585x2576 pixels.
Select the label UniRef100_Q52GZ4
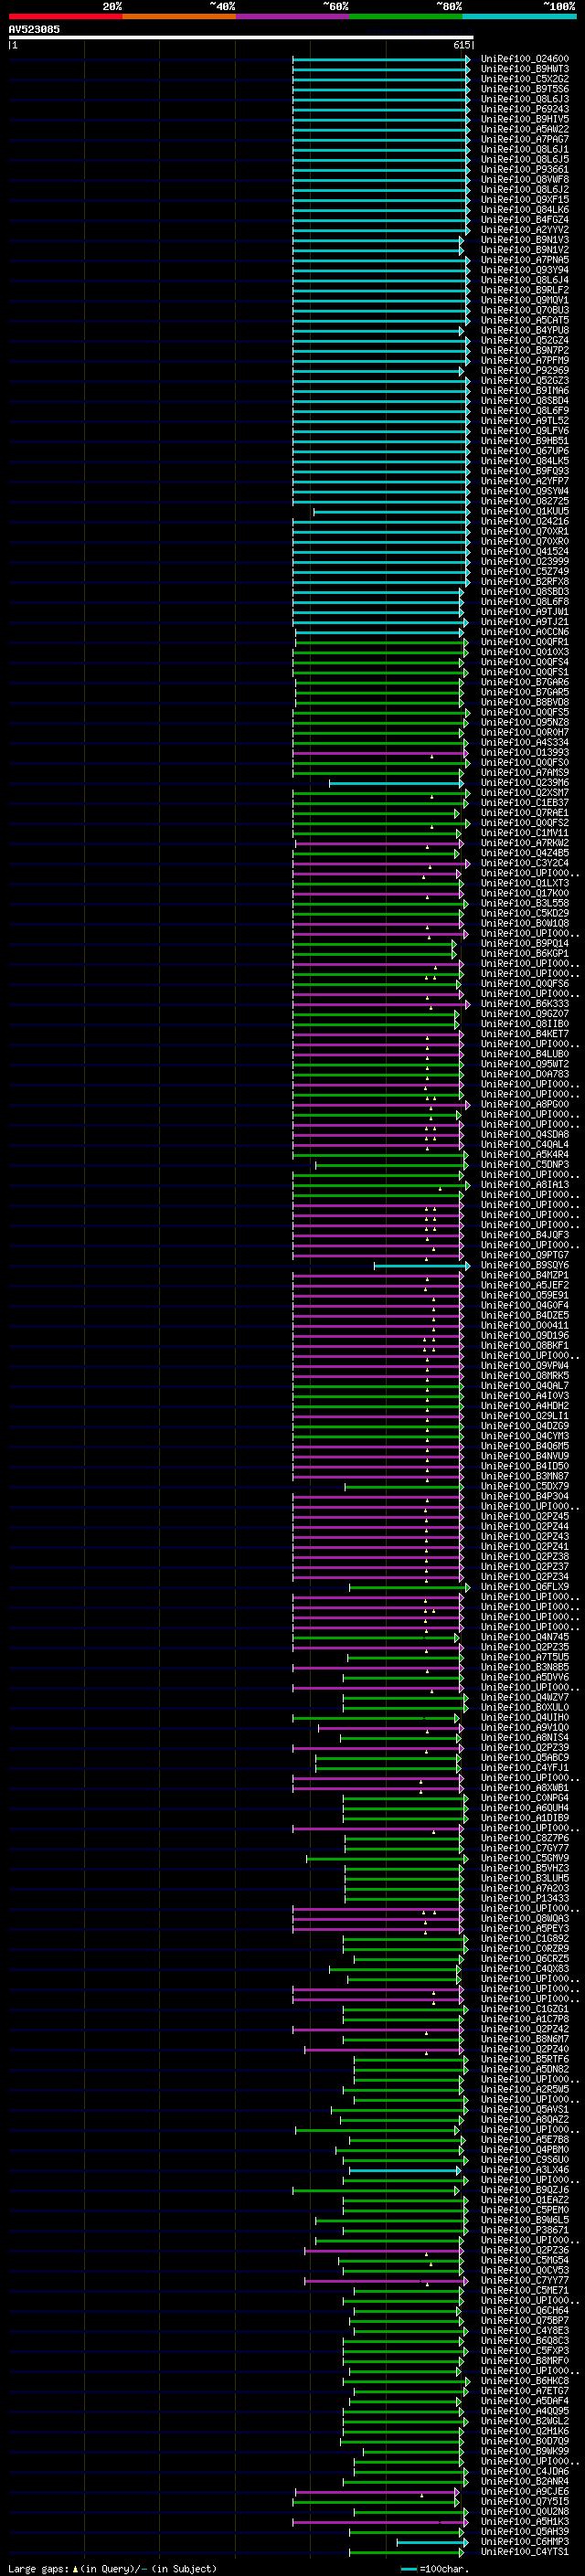pyautogui.click(x=525, y=340)
